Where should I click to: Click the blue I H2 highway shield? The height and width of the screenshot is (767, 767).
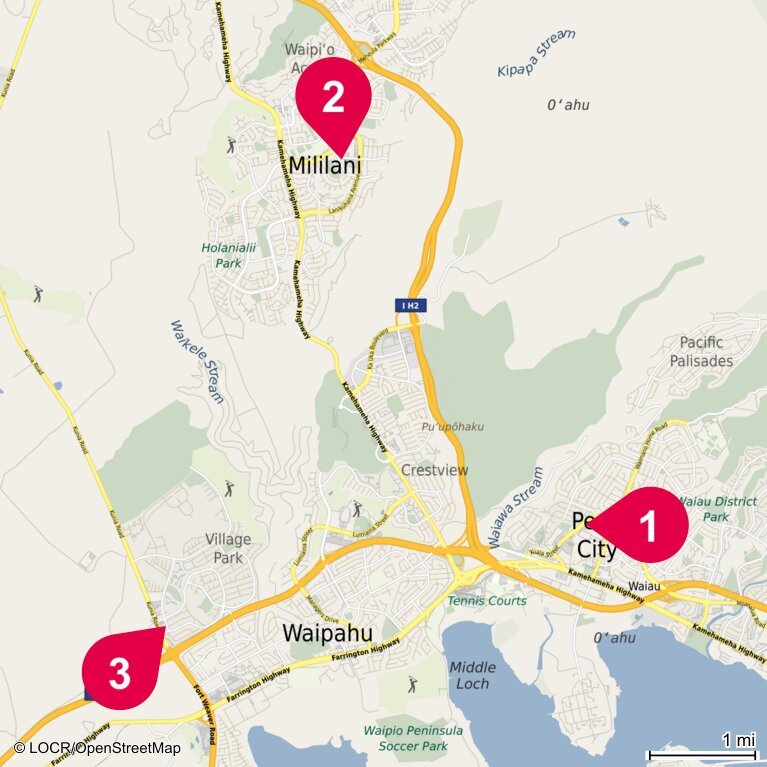coord(410,306)
